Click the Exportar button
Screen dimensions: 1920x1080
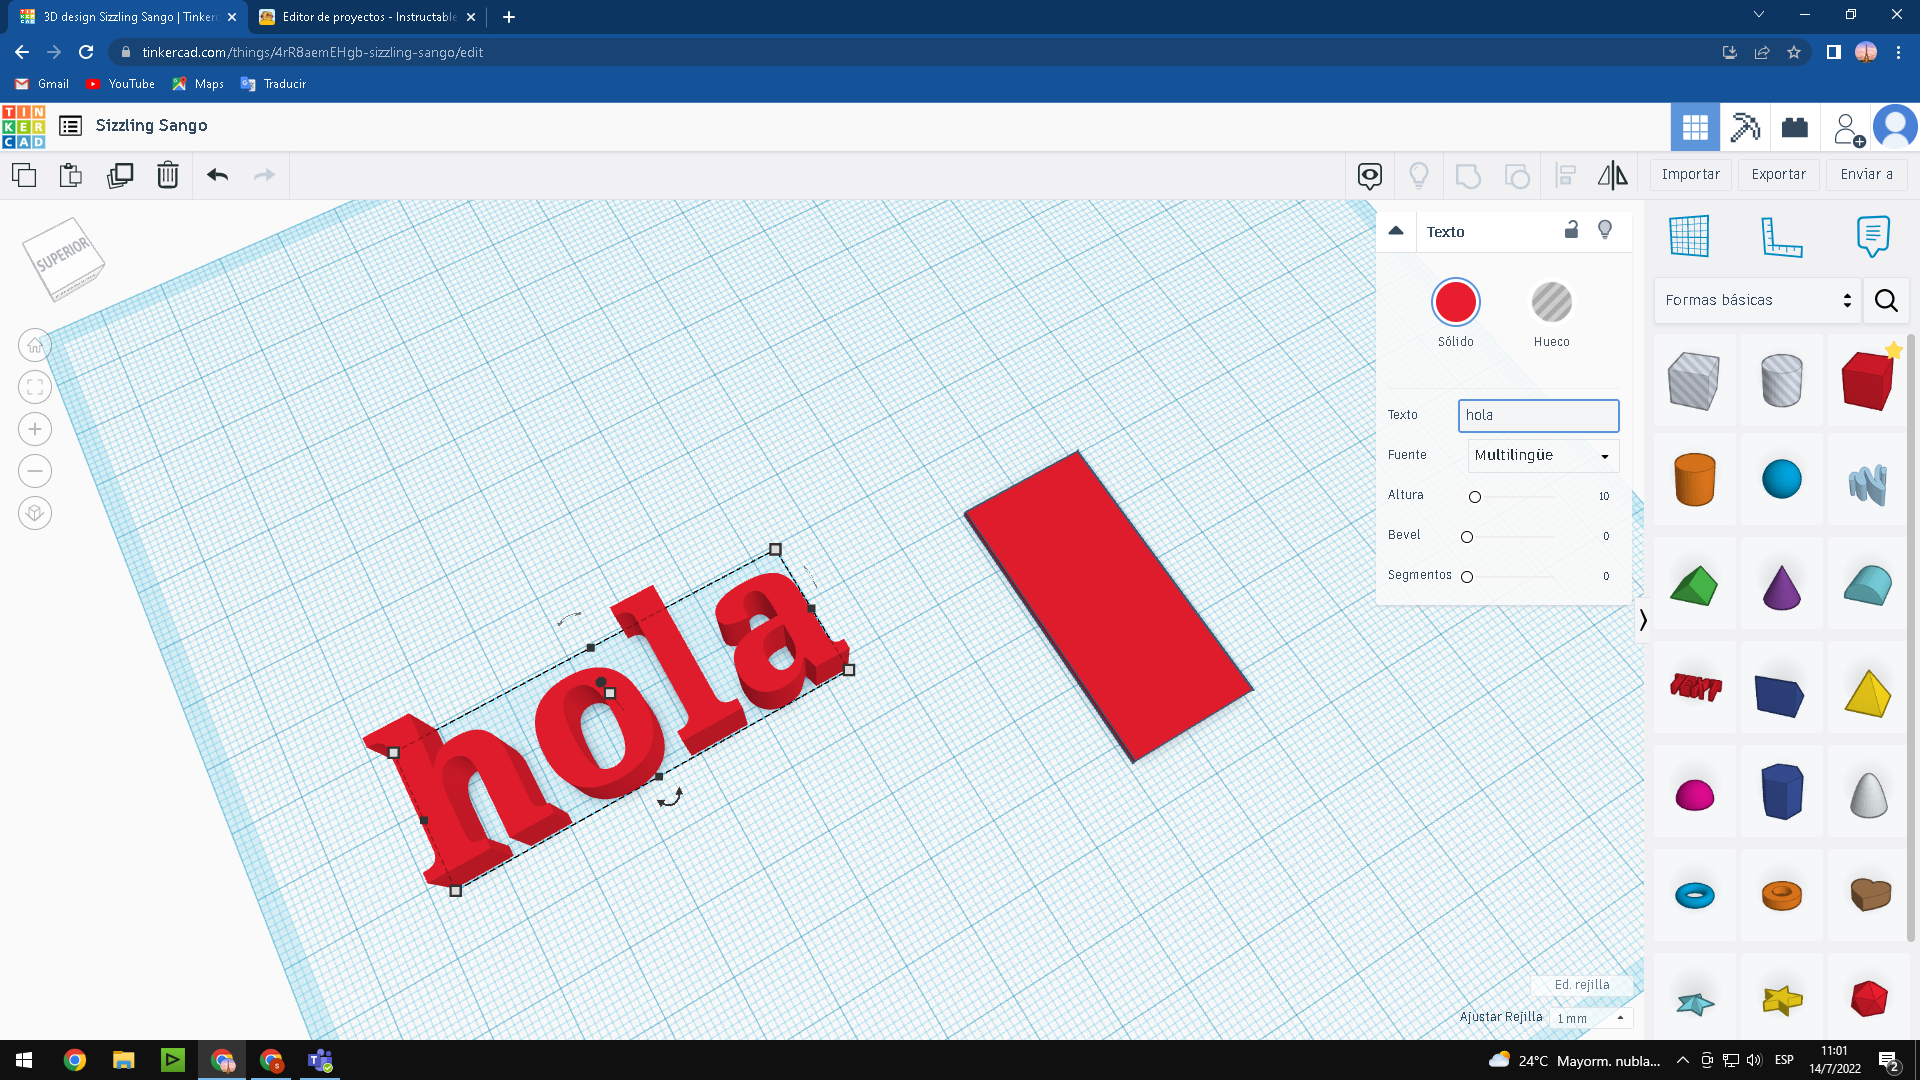point(1778,174)
